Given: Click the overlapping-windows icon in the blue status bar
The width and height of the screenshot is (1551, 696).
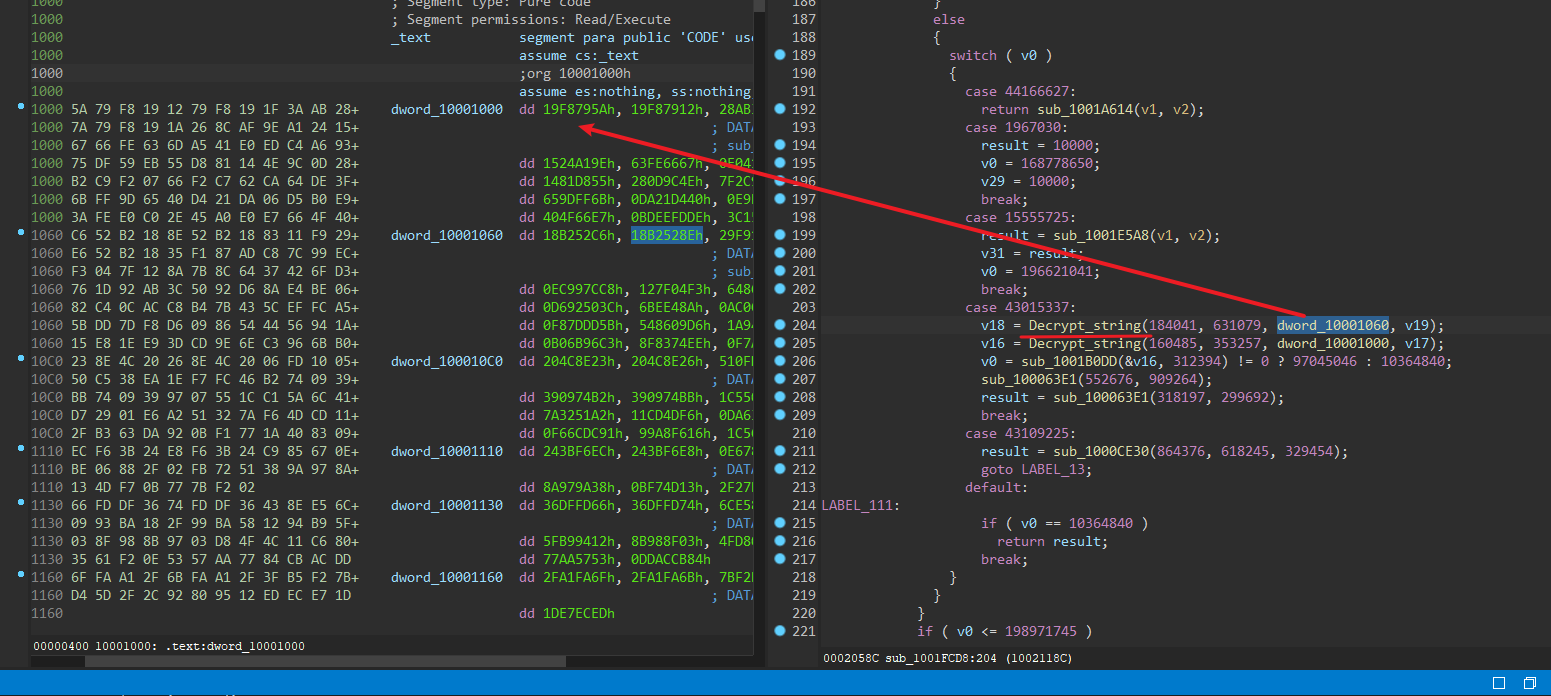Looking at the screenshot, I should pyautogui.click(x=1530, y=683).
